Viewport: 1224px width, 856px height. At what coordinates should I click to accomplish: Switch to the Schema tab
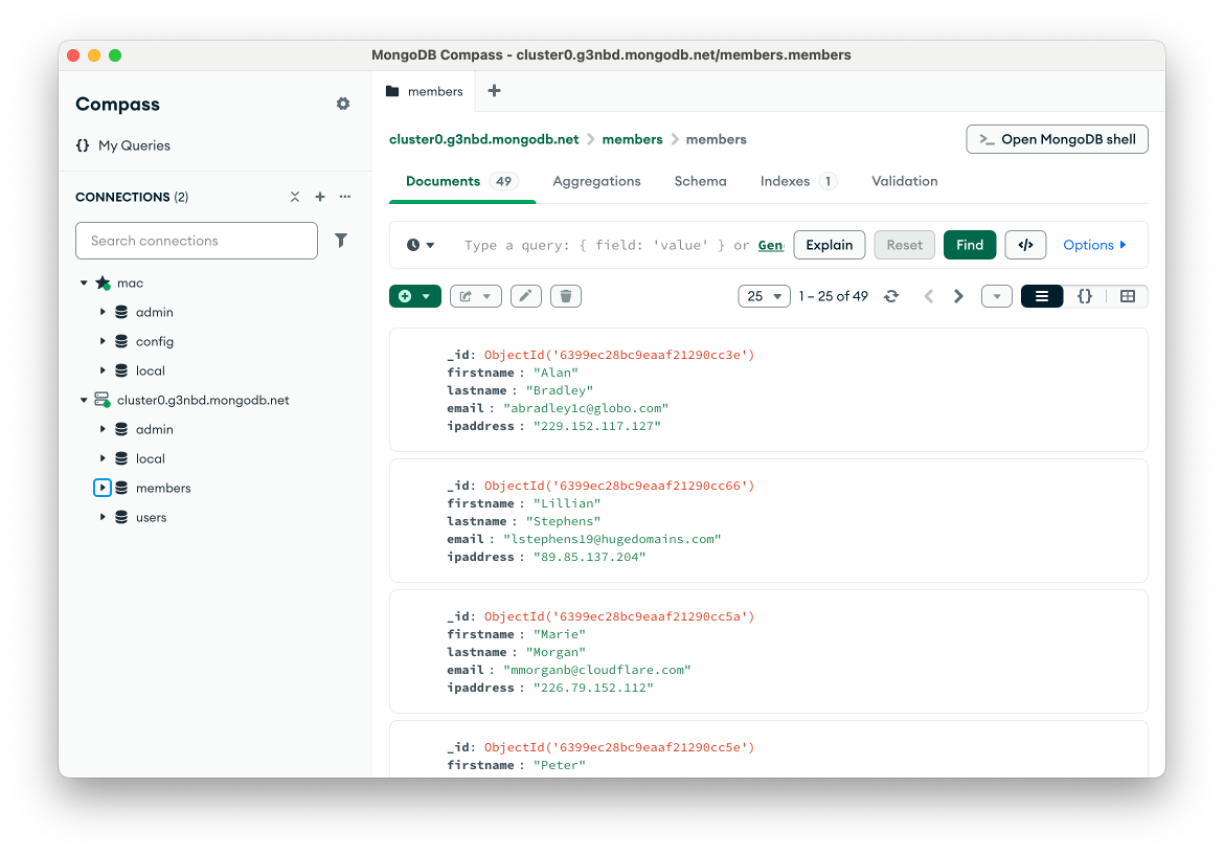click(700, 181)
